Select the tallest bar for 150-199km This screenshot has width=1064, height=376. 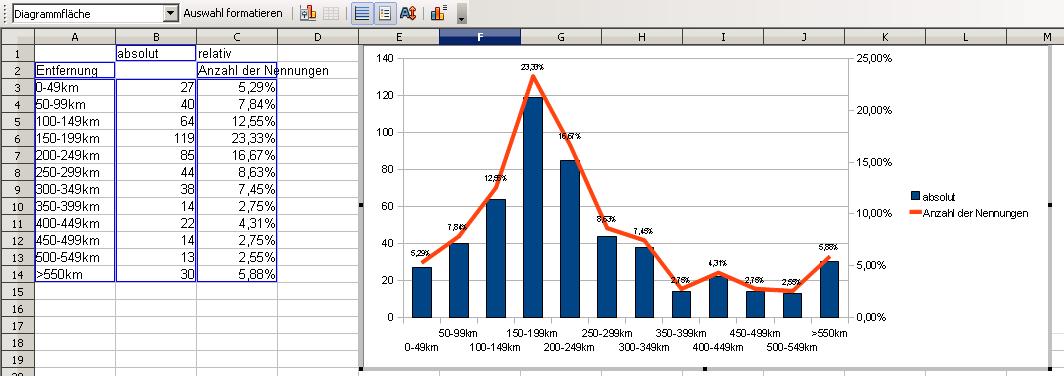[x=533, y=207]
